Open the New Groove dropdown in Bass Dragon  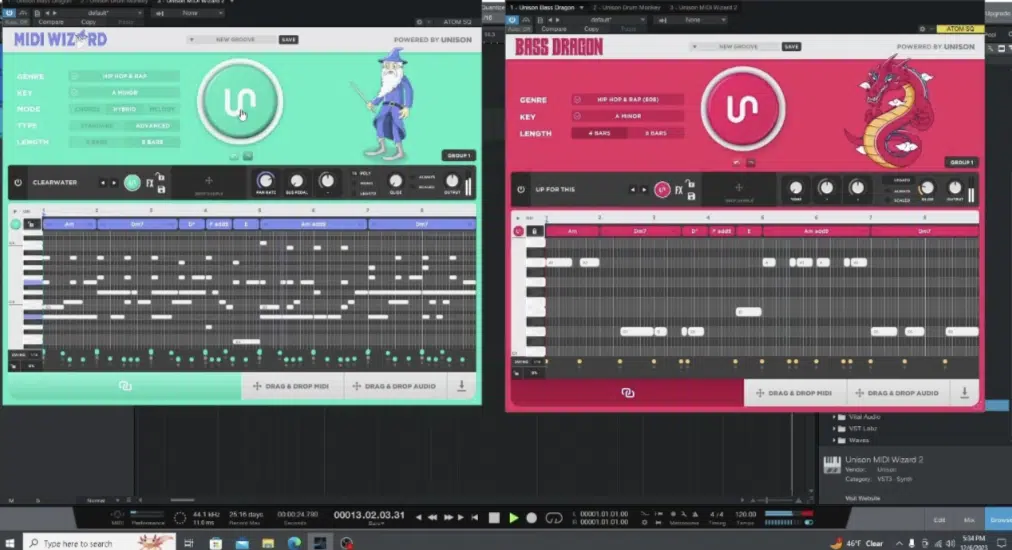point(734,46)
